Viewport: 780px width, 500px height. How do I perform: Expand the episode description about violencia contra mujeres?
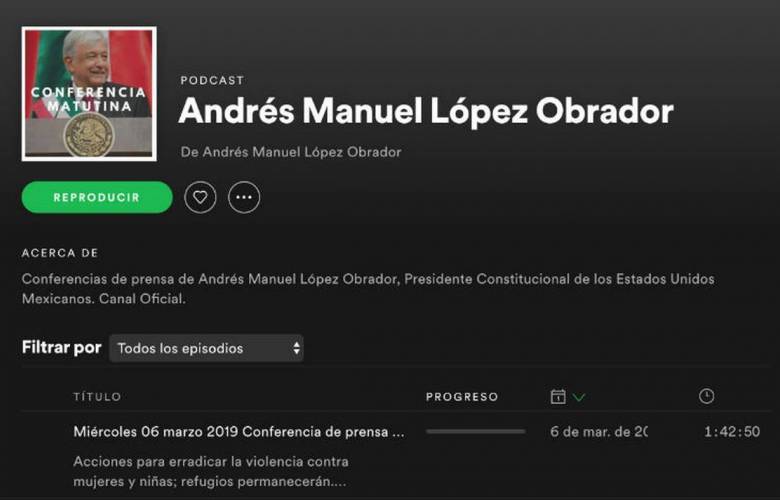[211, 472]
